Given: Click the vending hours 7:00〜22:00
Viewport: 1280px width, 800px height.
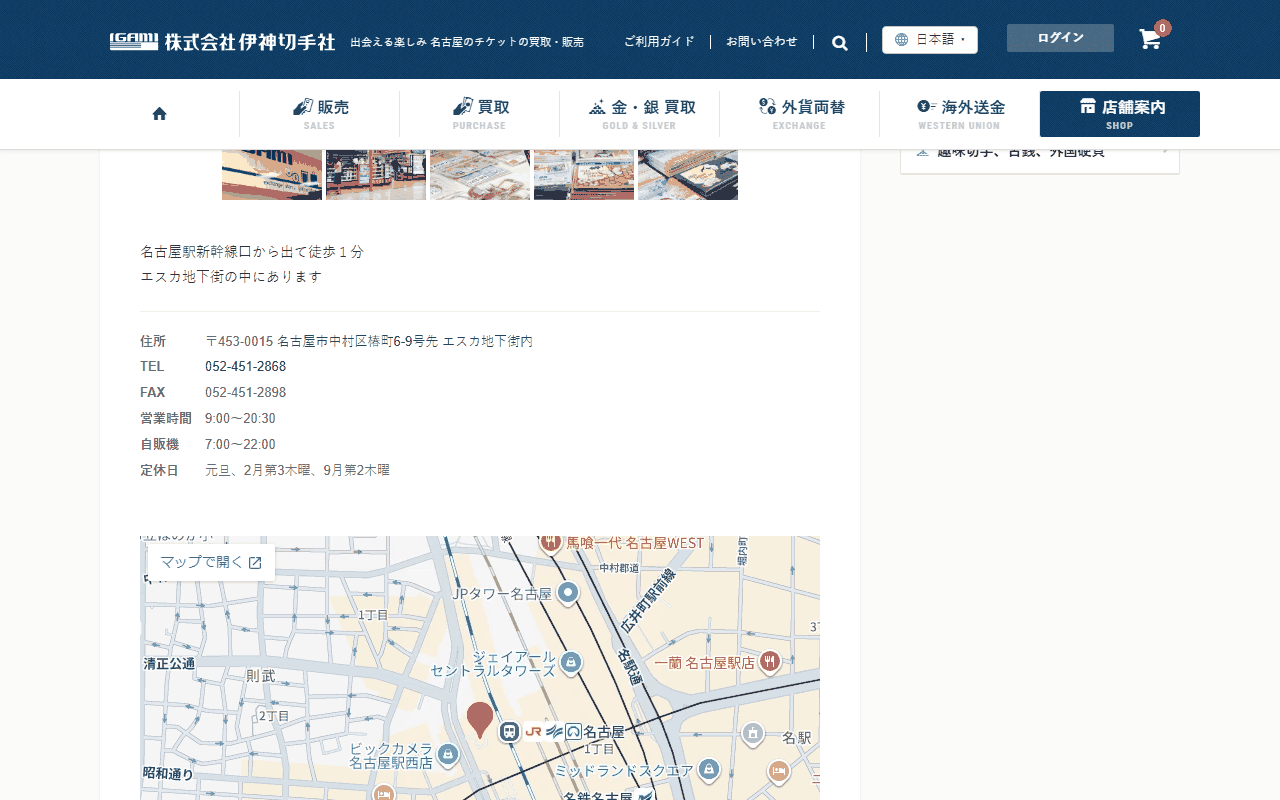Looking at the screenshot, I should point(240,445).
